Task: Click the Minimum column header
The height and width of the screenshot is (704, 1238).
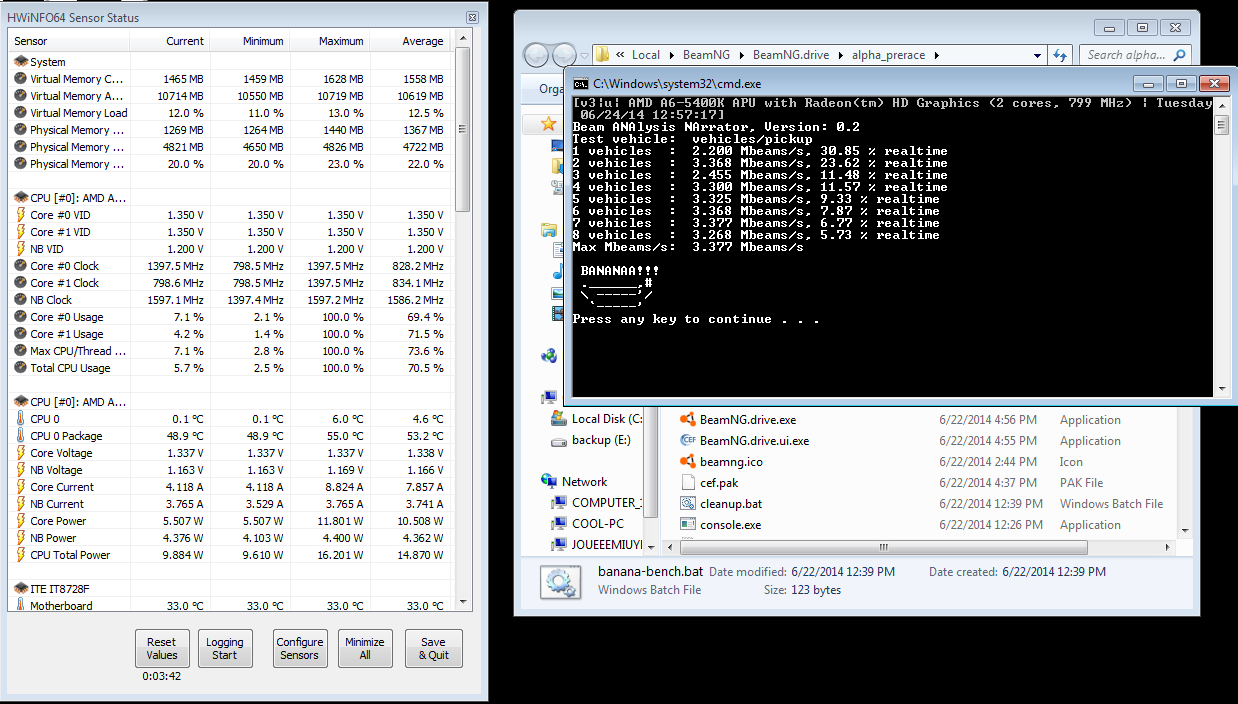Action: [x=249, y=41]
